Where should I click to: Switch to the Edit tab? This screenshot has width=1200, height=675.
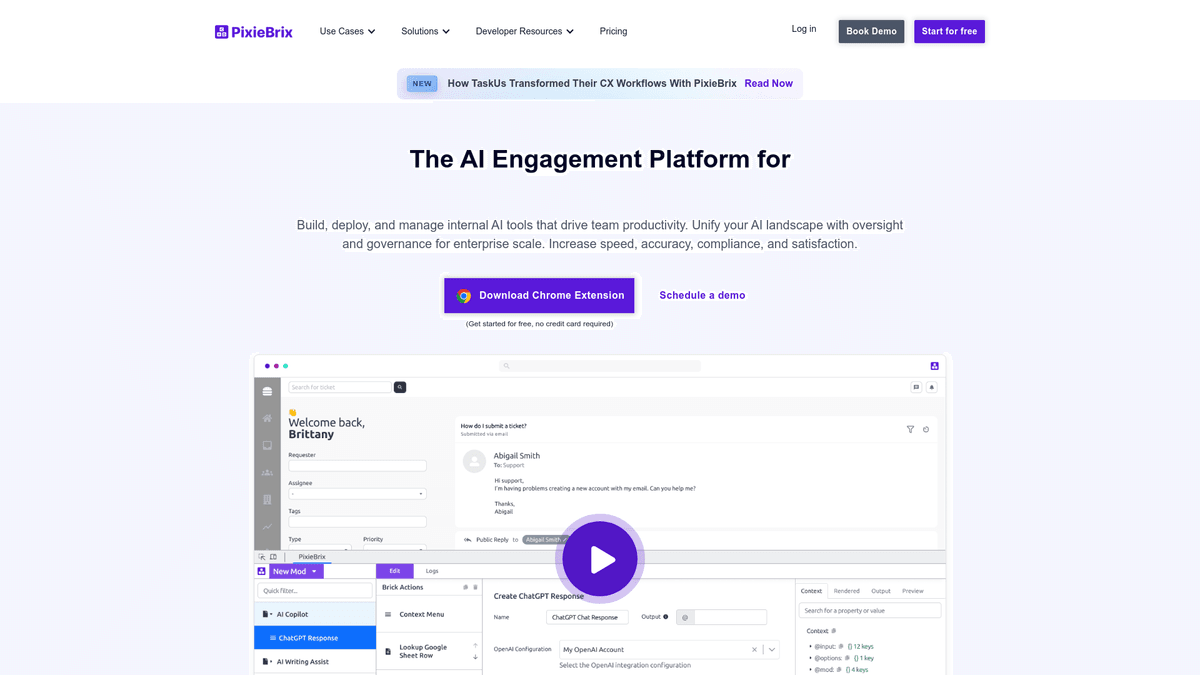[395, 571]
